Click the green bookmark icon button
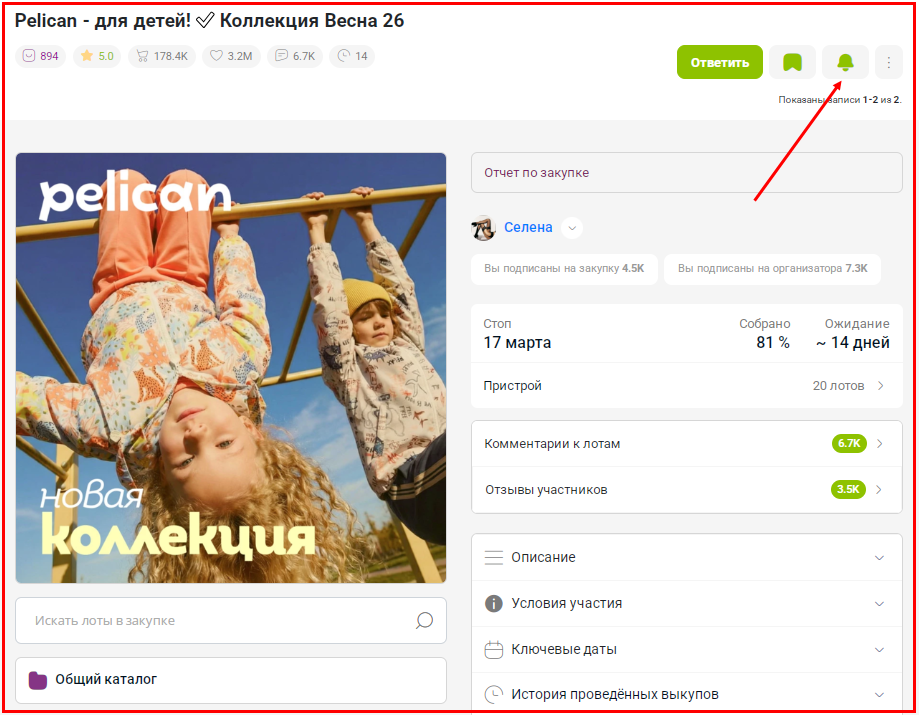Image resolution: width=919 pixels, height=715 pixels. 792,62
